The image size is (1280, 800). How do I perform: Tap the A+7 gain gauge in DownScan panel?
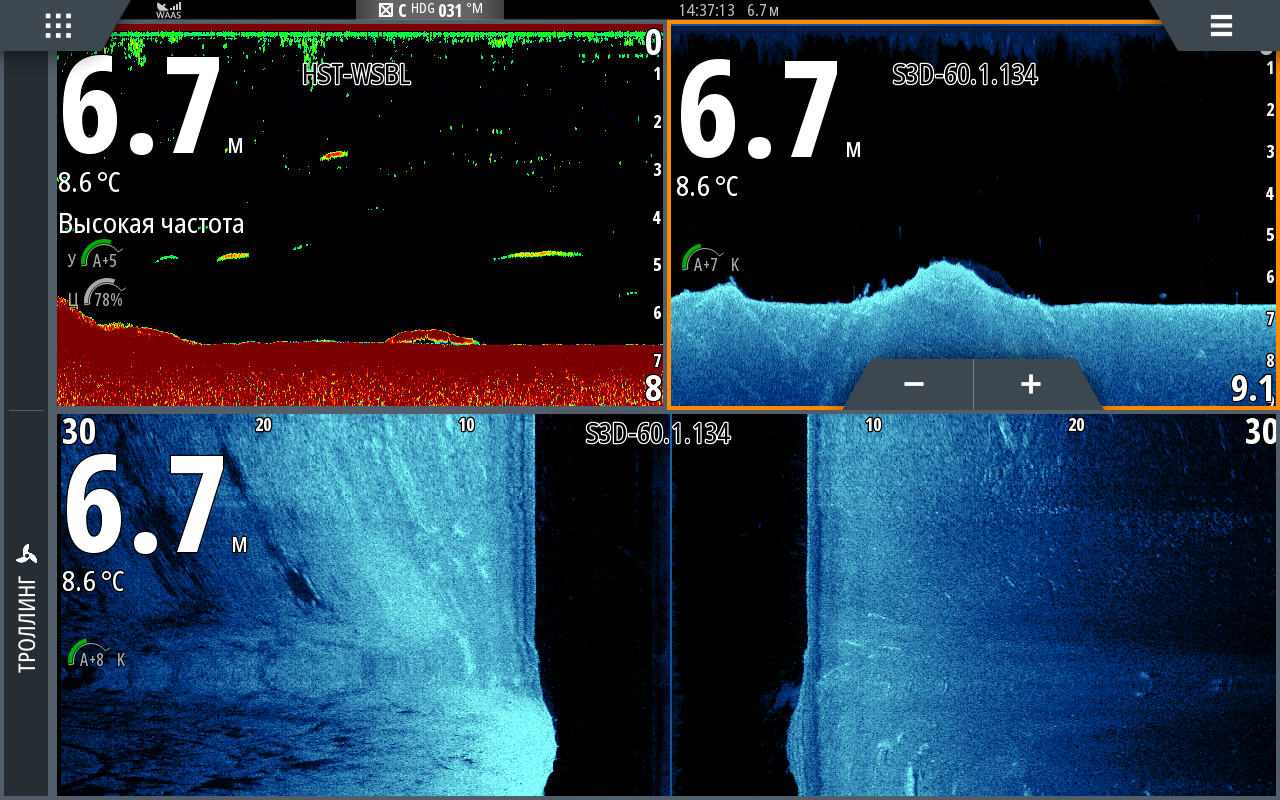pyautogui.click(x=703, y=262)
